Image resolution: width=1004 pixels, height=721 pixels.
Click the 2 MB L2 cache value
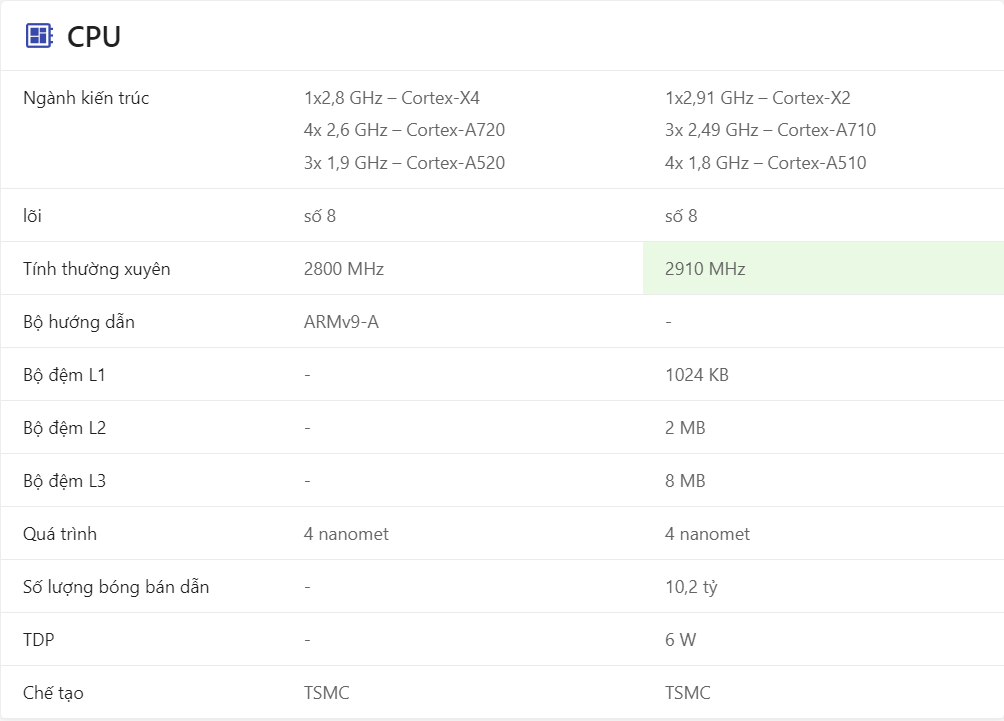(x=685, y=428)
